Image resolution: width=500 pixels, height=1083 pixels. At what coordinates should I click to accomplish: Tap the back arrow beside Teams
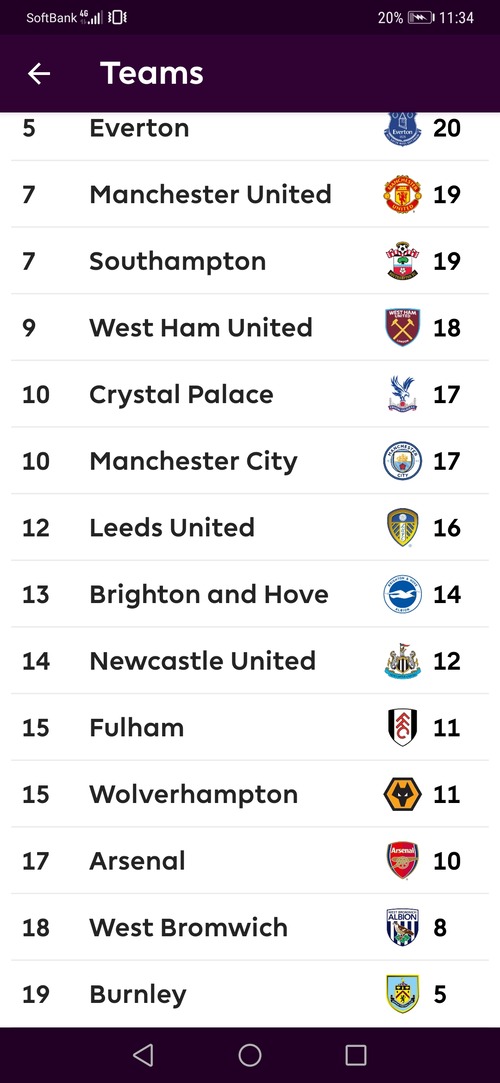(x=39, y=73)
